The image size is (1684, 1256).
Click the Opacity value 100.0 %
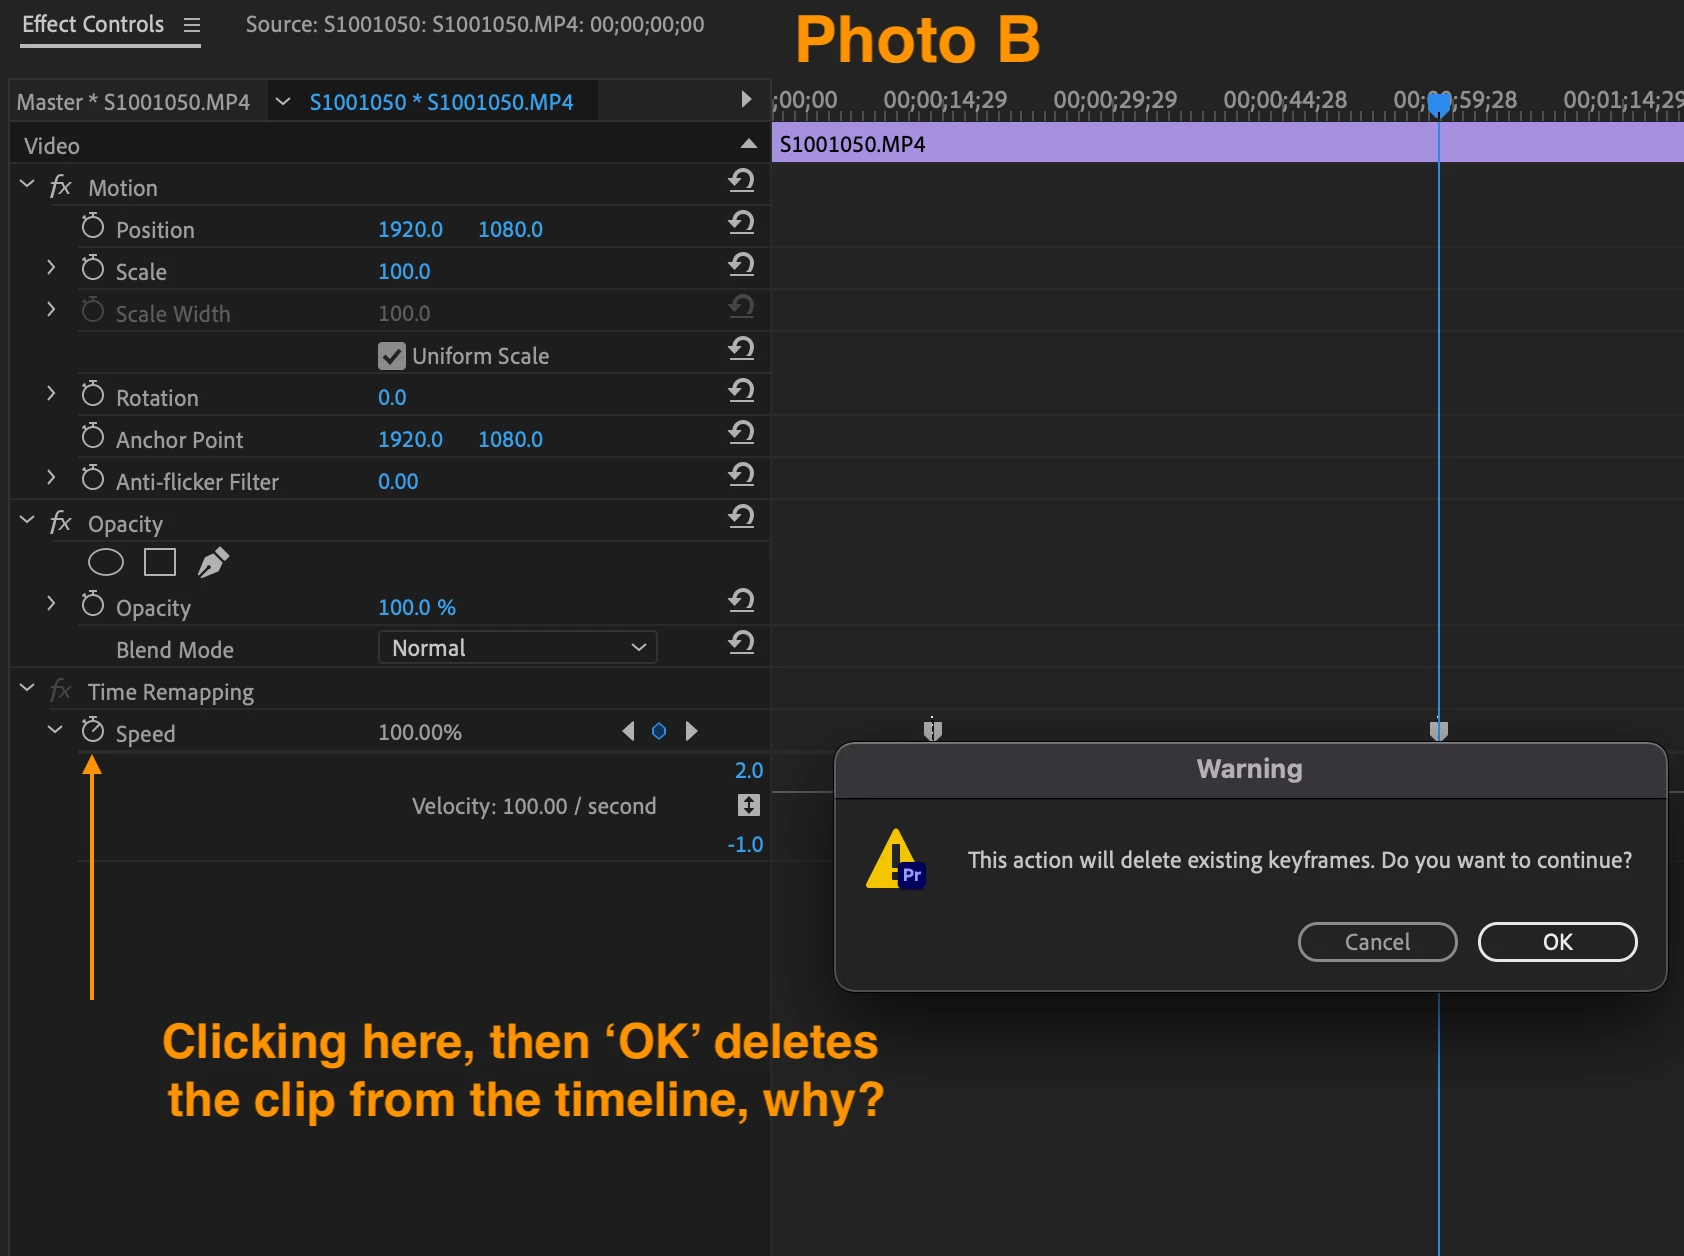coord(417,607)
